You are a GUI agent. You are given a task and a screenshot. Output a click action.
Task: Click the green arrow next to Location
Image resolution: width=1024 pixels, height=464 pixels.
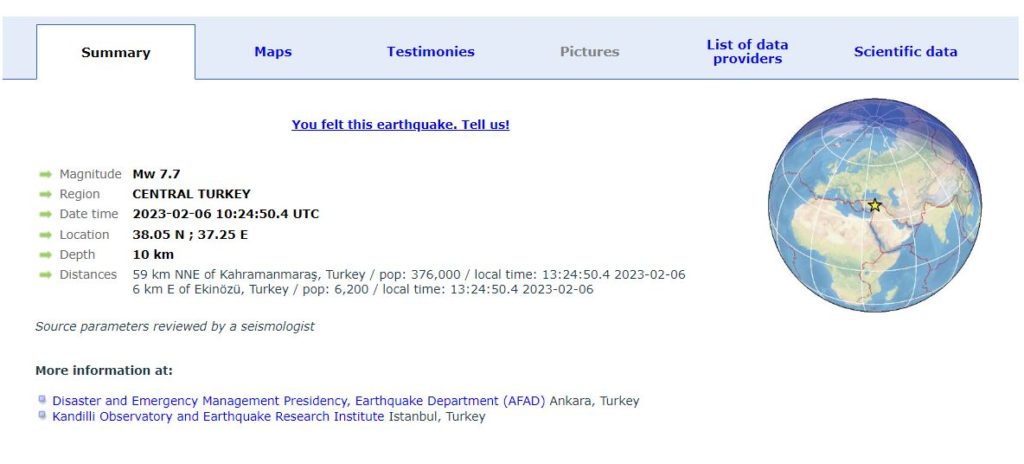(x=46, y=235)
